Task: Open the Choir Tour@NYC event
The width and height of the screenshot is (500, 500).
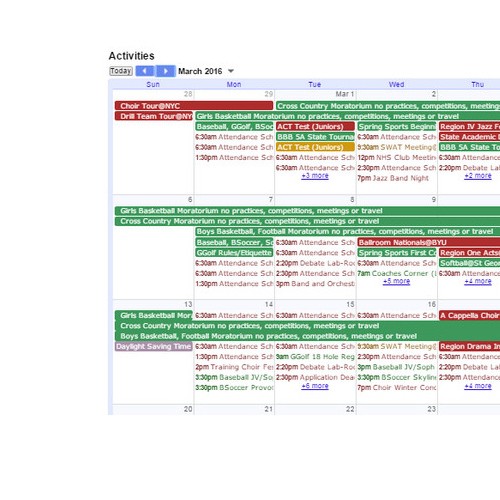Action: [x=194, y=106]
